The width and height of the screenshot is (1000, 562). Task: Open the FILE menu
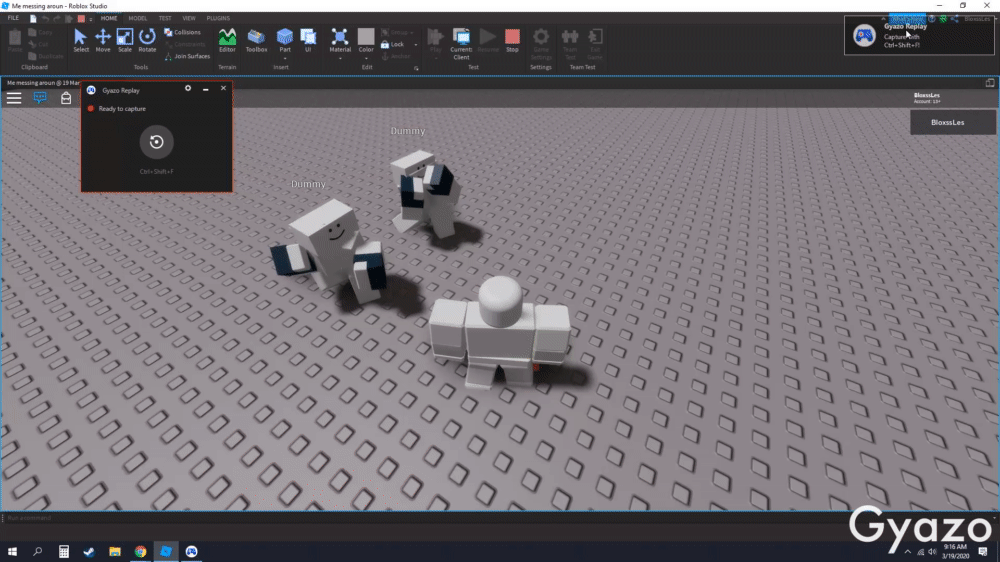click(x=13, y=18)
